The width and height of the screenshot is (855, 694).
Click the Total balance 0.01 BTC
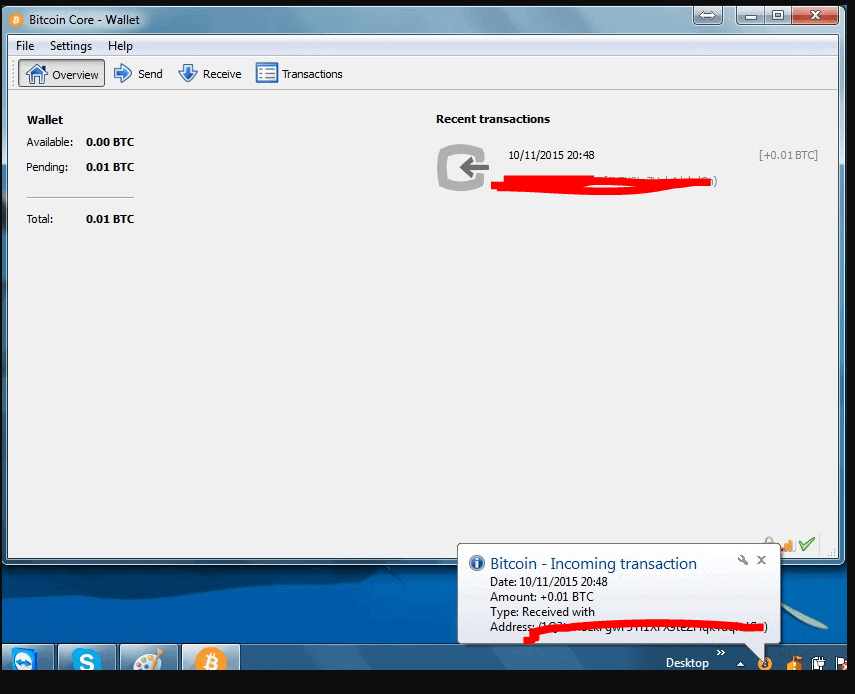pyautogui.click(x=110, y=219)
